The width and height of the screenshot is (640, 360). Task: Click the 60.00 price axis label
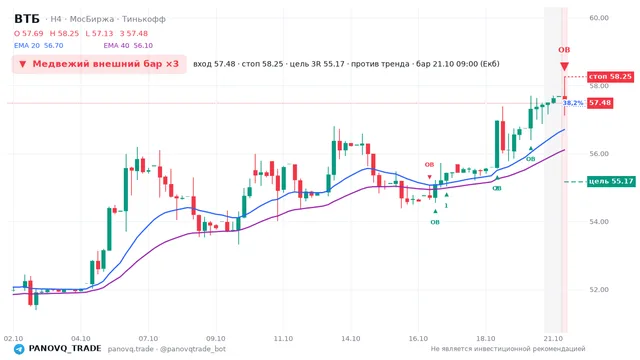coord(599,18)
